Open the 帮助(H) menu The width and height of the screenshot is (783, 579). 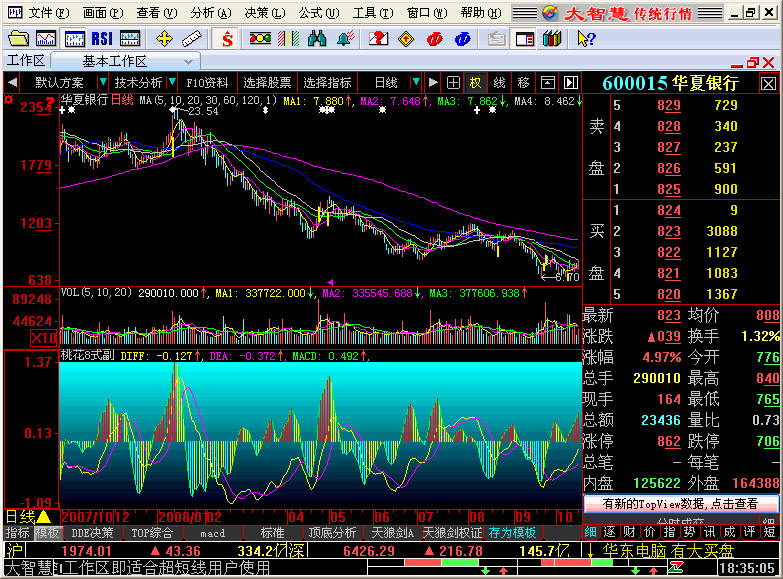480,12
